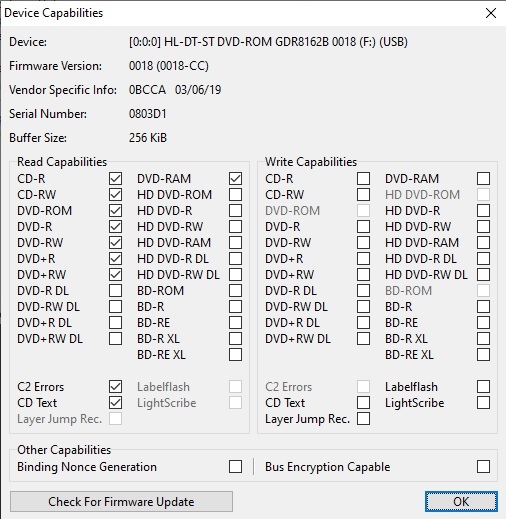The height and width of the screenshot is (519, 506).
Task: Enable the DVD-RAM write checkbox
Action: [x=483, y=178]
